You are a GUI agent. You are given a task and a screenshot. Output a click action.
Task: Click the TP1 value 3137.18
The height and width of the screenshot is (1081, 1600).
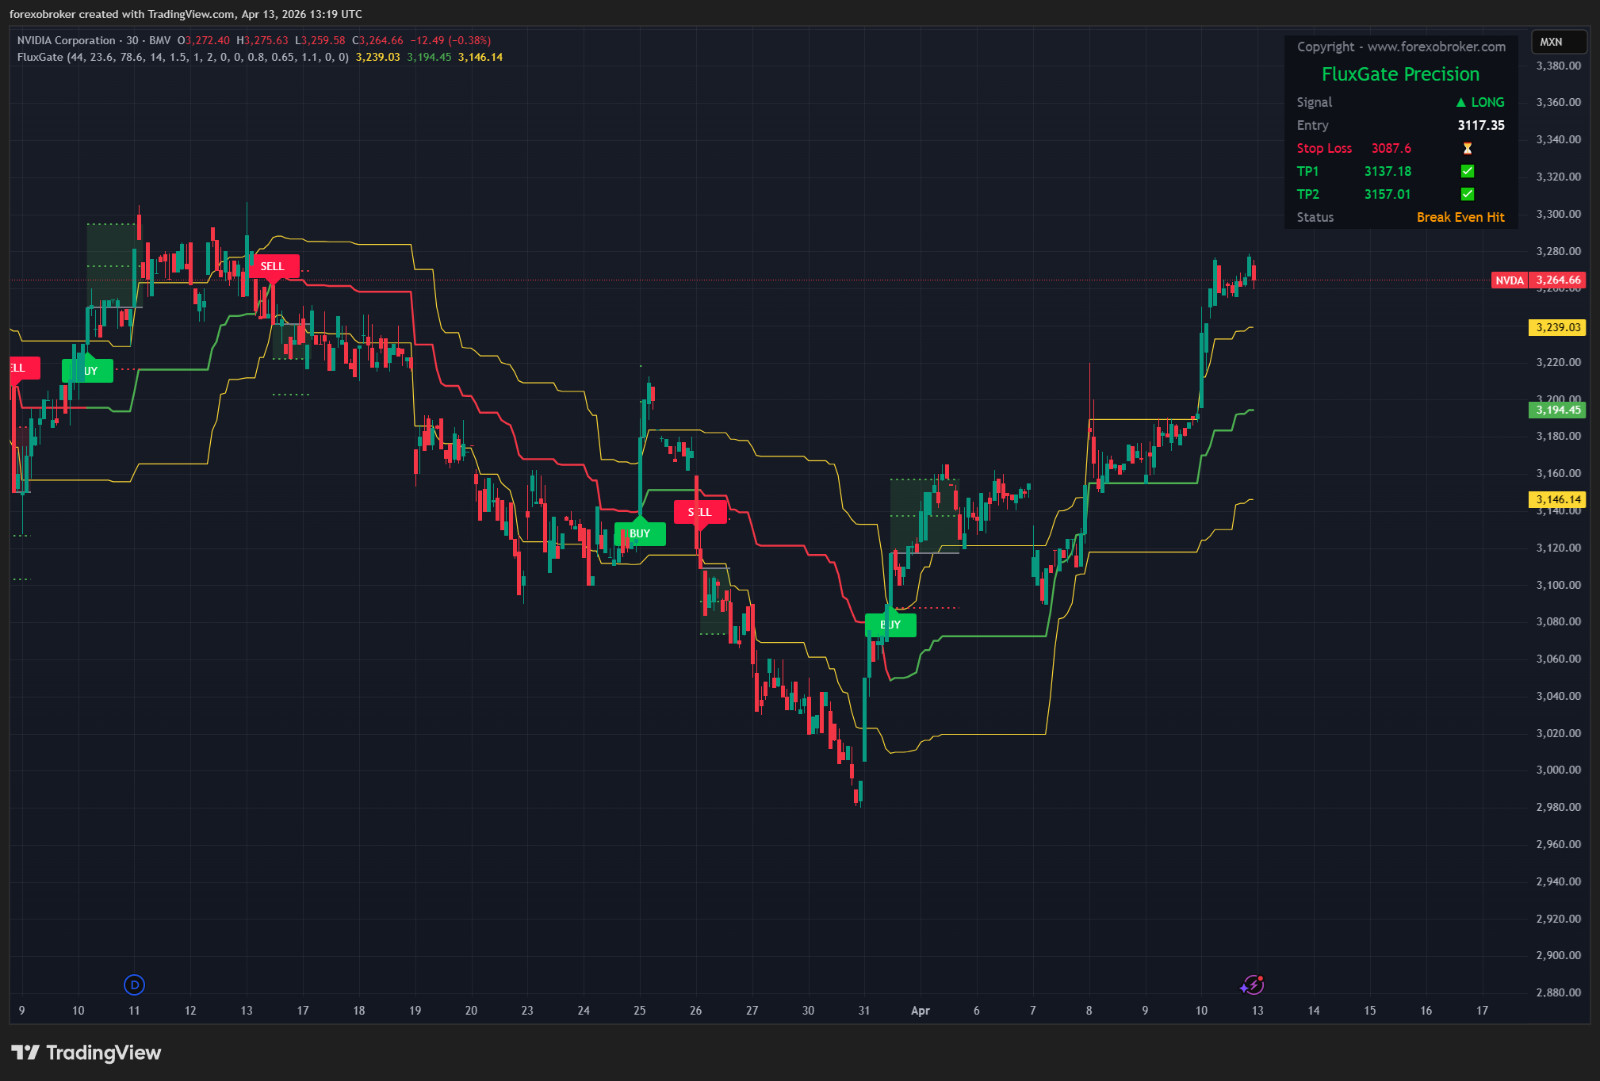pyautogui.click(x=1388, y=171)
